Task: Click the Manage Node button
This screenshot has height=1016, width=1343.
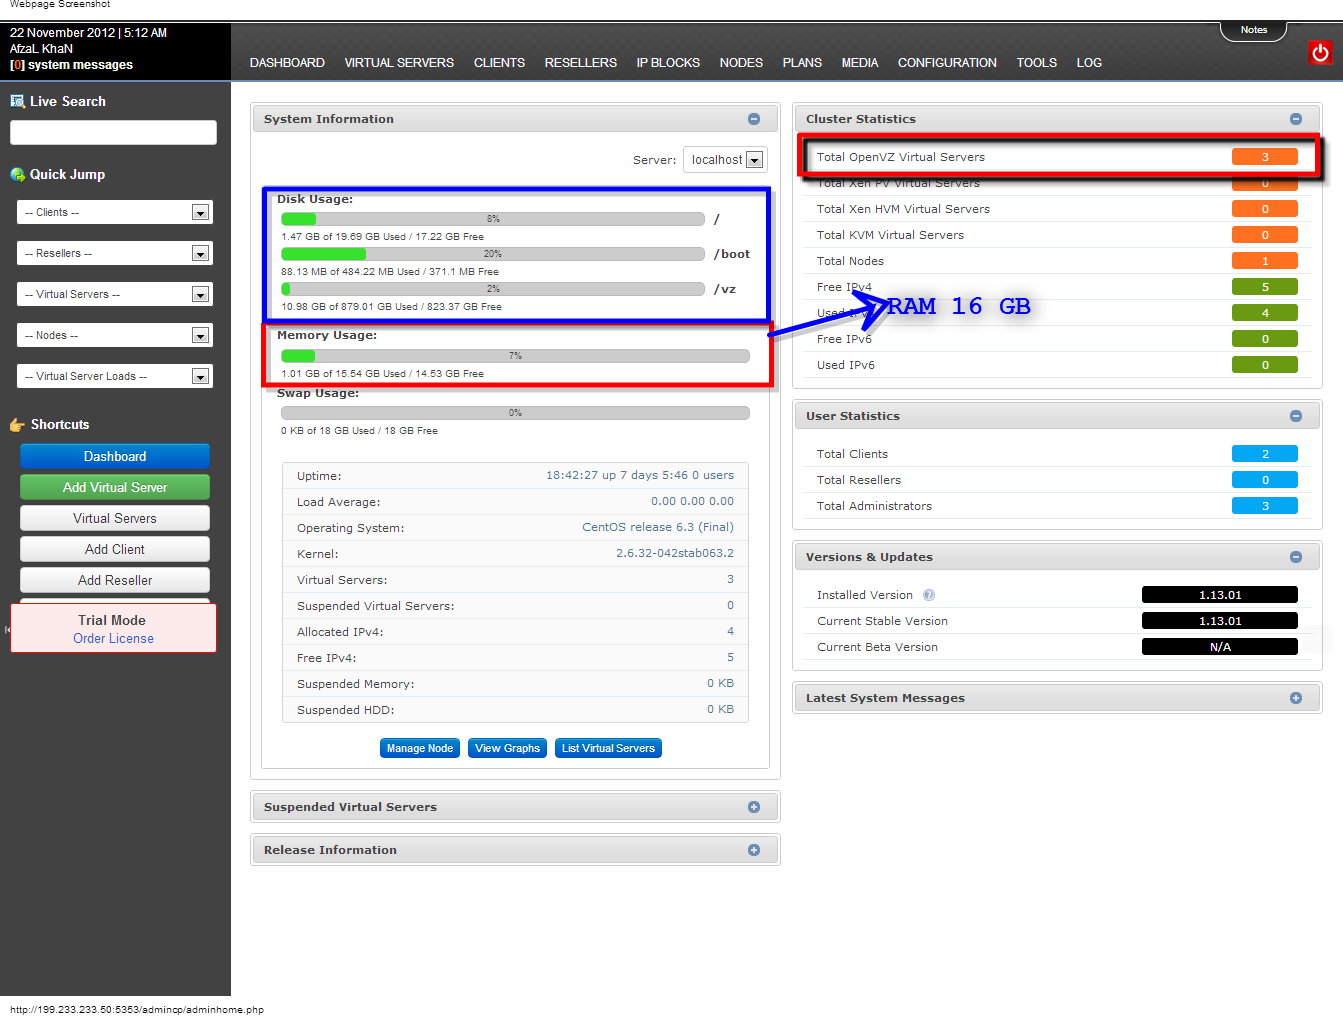Action: tap(420, 748)
